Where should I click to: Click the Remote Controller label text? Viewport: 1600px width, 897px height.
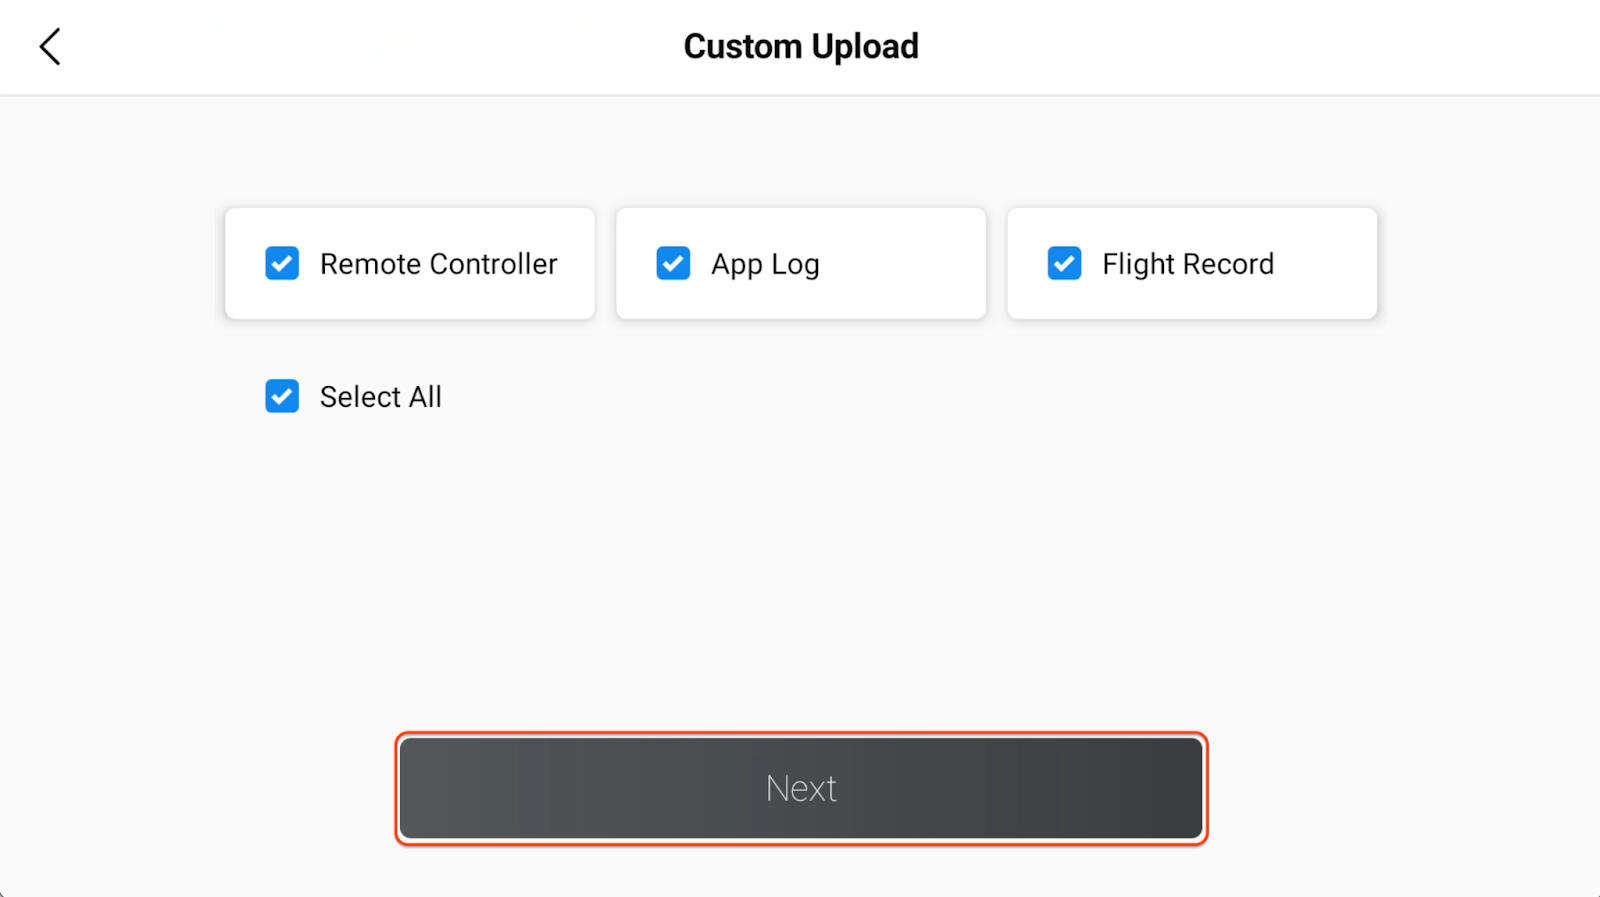pos(438,264)
